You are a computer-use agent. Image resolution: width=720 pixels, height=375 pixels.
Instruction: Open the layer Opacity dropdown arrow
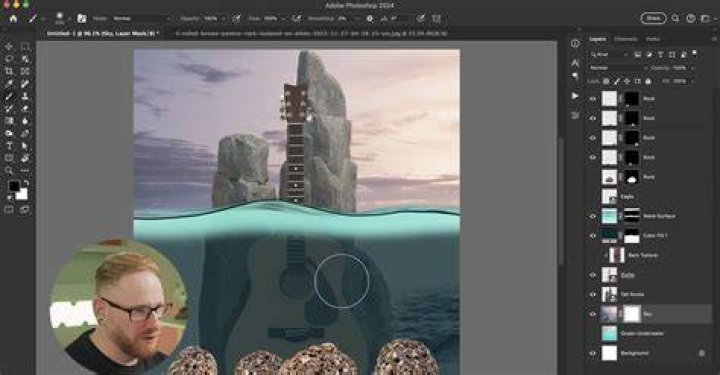click(x=693, y=68)
